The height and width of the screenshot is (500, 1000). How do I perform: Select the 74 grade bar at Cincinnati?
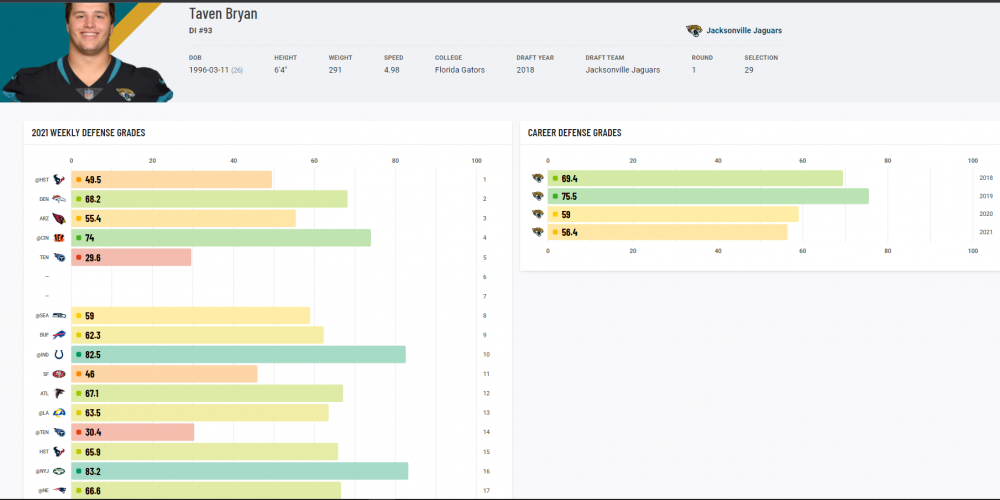[221, 238]
